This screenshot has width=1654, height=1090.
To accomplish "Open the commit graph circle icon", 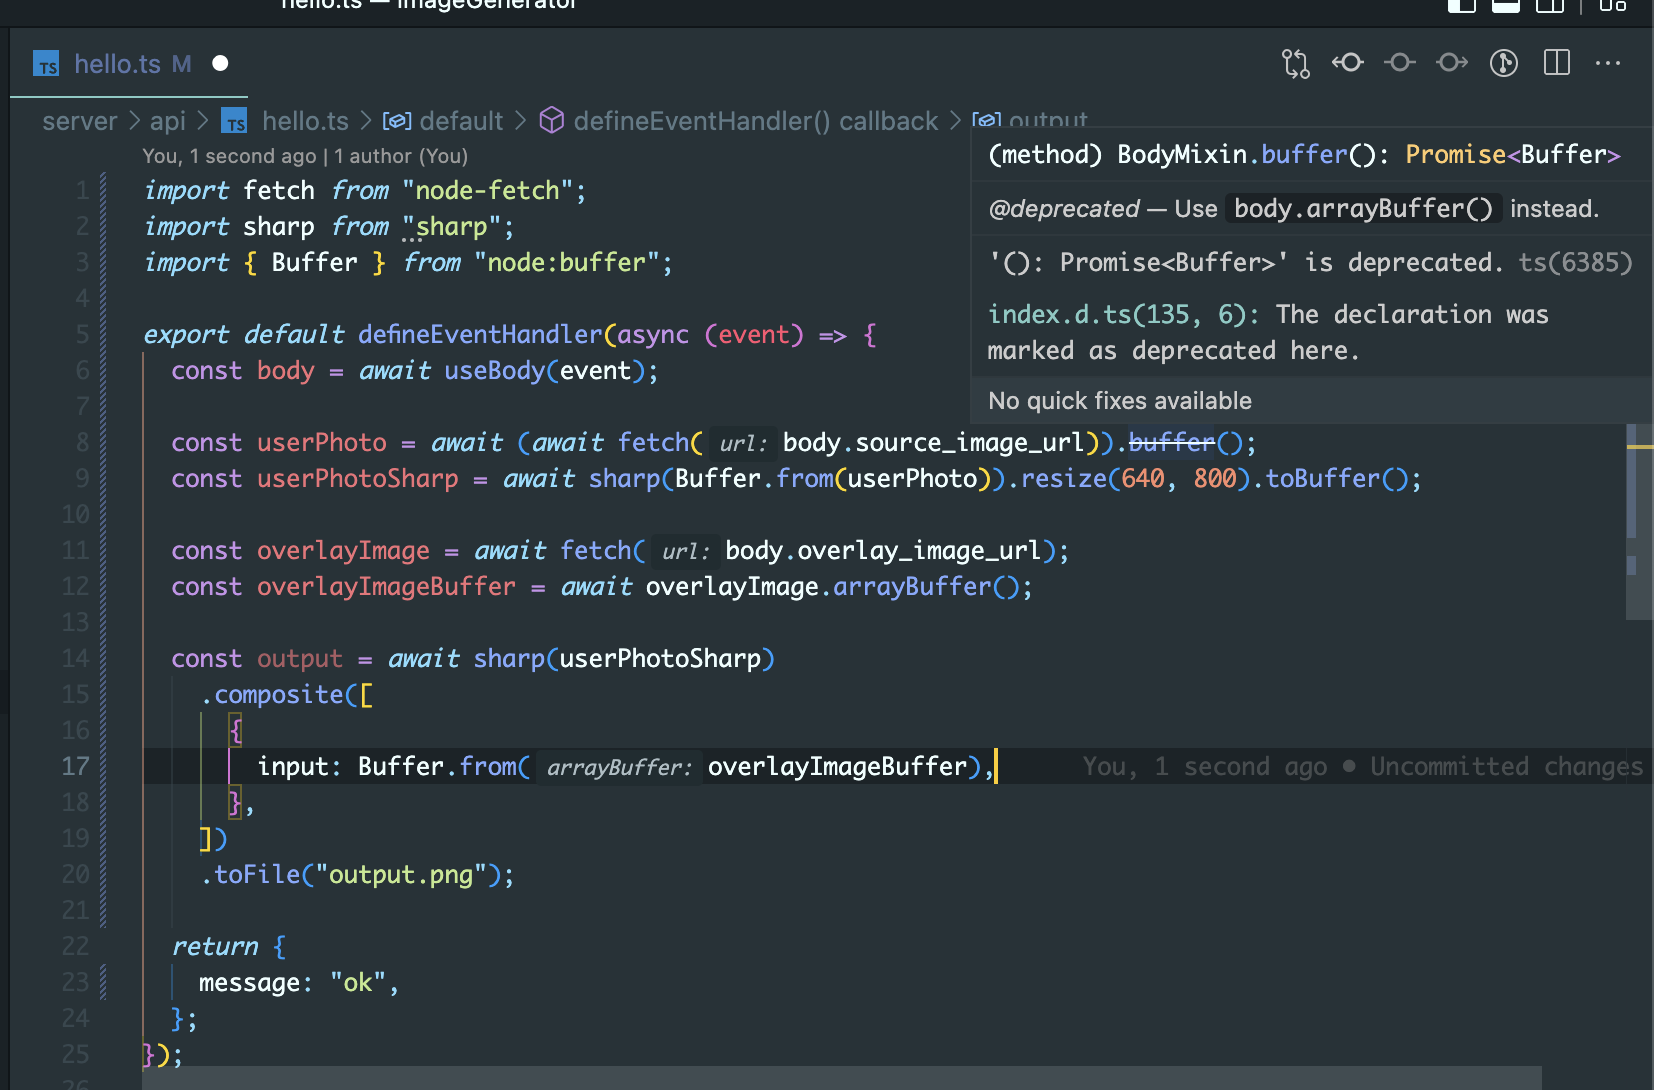I will [1503, 63].
